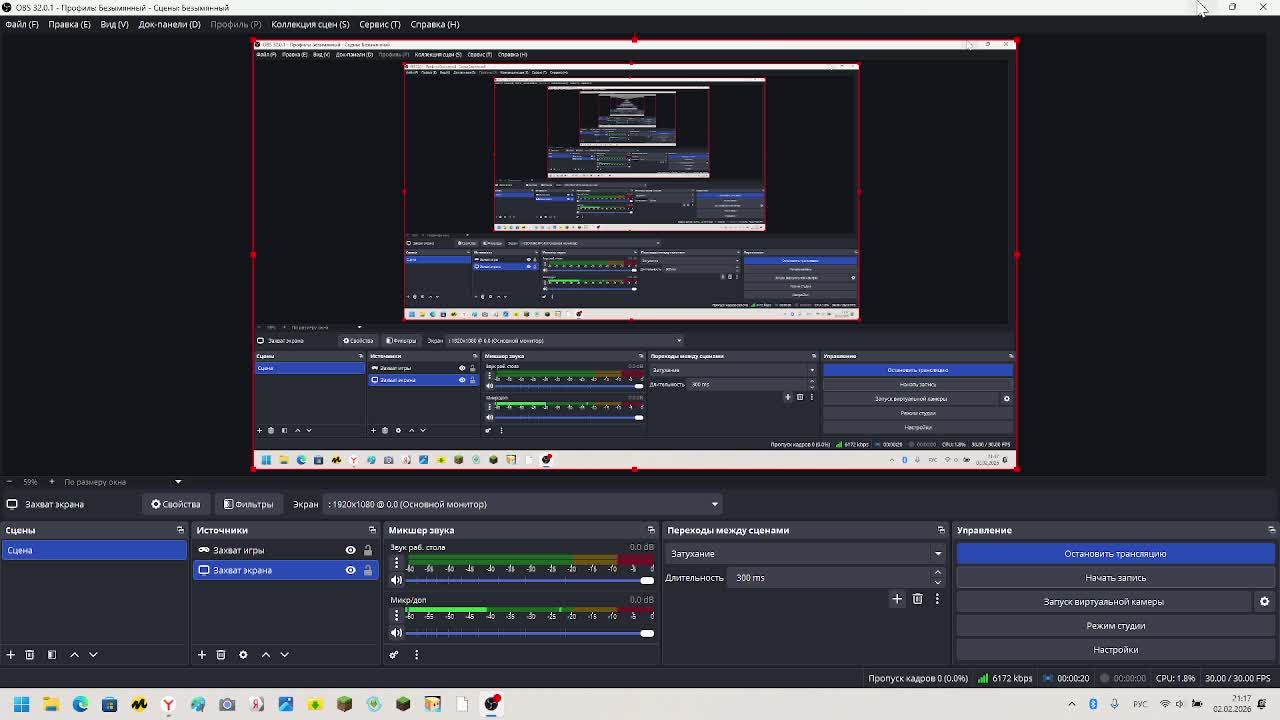Viewport: 1280px width, 720px height.
Task: Toggle the lock on Захват игры source
Action: [368, 550]
